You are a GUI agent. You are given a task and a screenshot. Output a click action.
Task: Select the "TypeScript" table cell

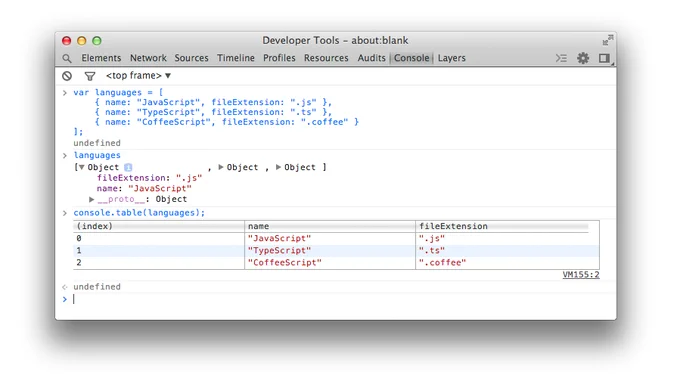330,251
